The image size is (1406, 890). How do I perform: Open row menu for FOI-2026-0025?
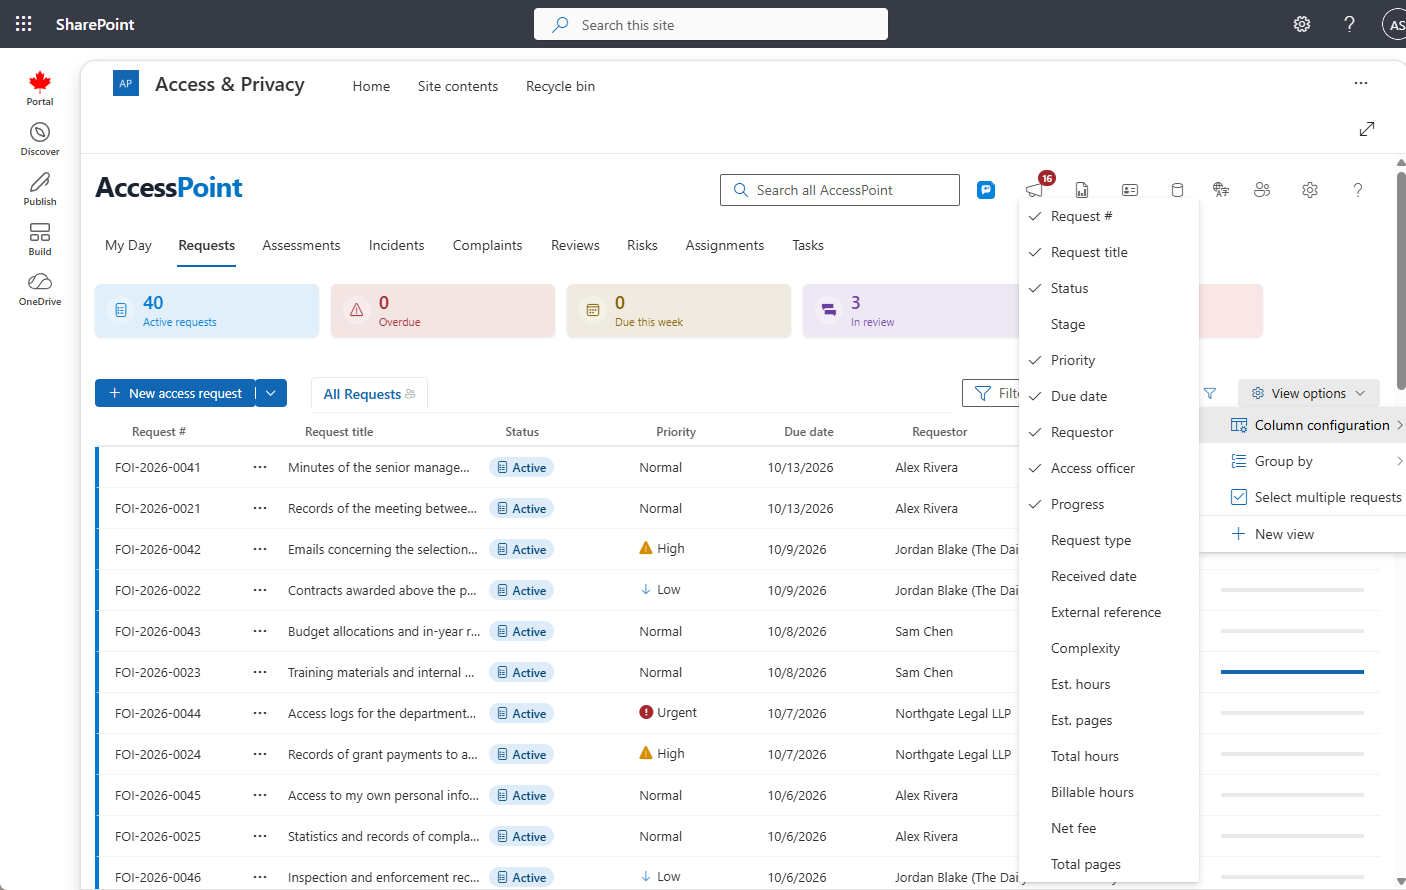pyautogui.click(x=260, y=836)
